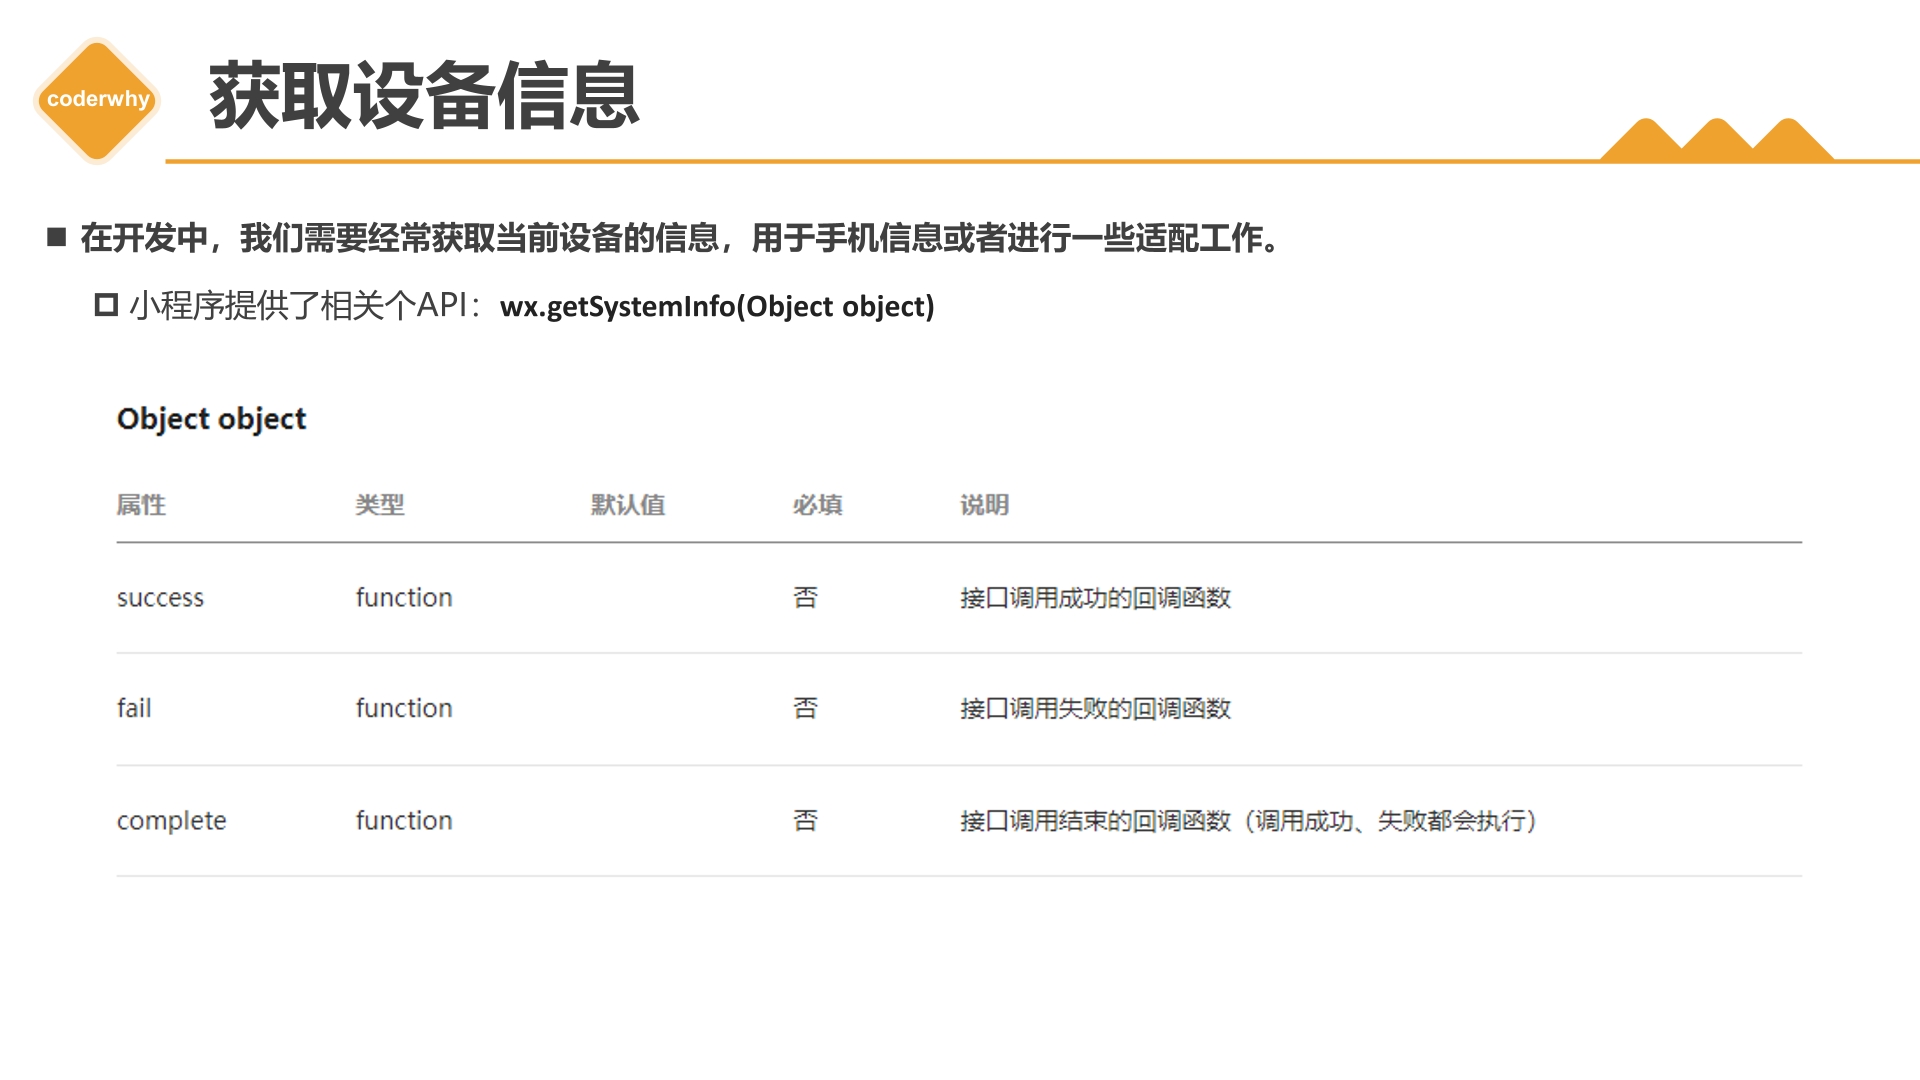Click the Object object heading
1920x1080 pixels.
tap(211, 419)
